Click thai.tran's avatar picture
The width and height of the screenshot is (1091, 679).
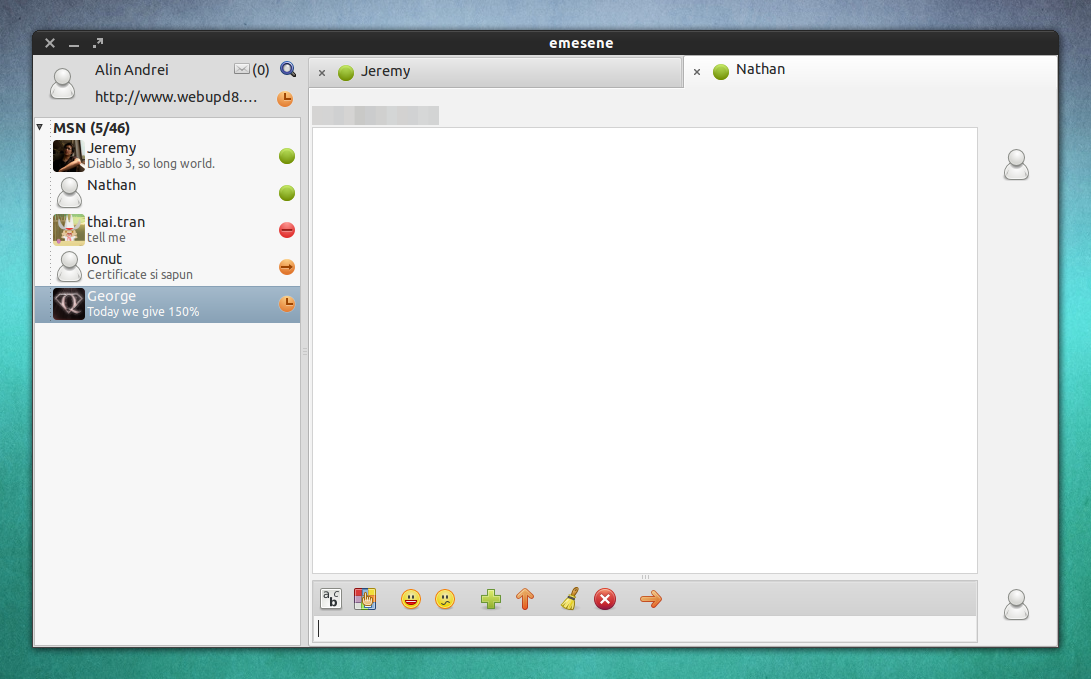point(69,230)
